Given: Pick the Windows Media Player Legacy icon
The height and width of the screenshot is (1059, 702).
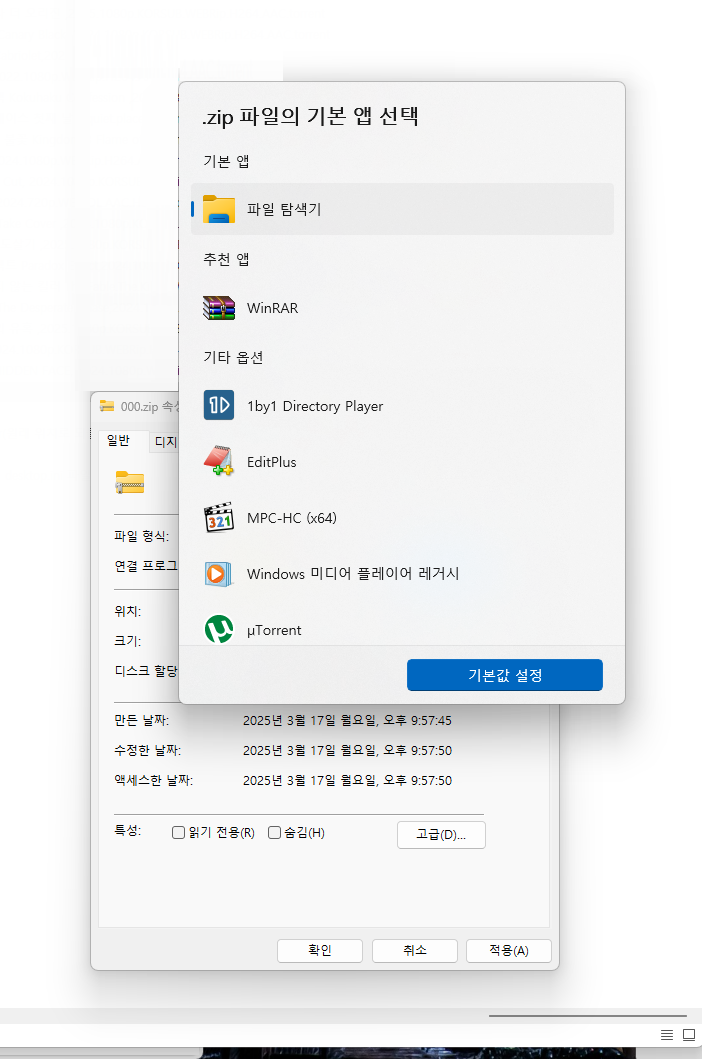Looking at the screenshot, I should click(x=219, y=573).
